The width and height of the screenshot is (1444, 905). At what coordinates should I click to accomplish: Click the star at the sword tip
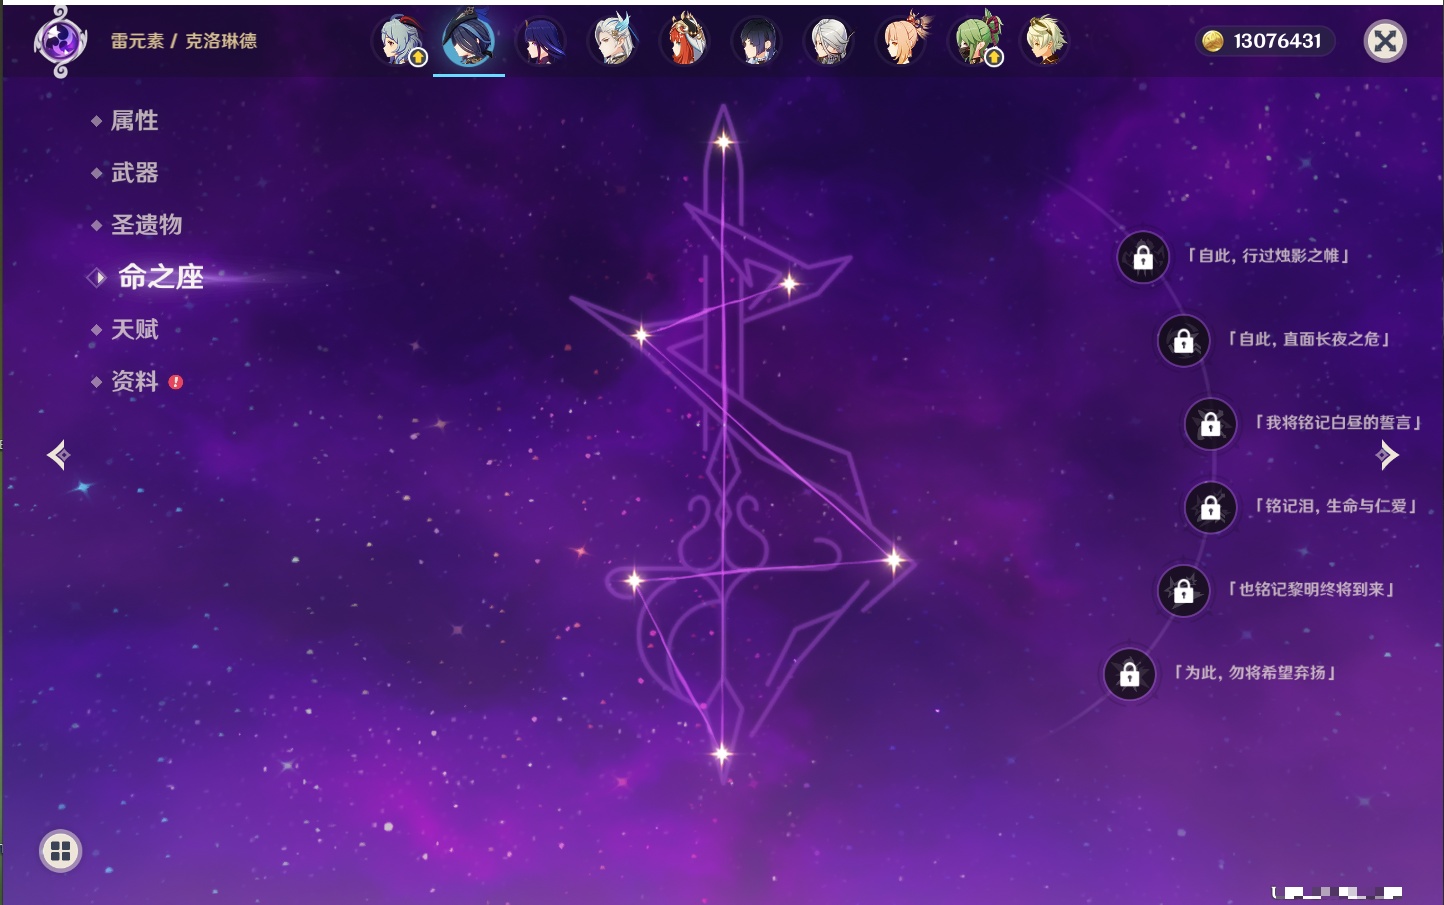click(723, 142)
